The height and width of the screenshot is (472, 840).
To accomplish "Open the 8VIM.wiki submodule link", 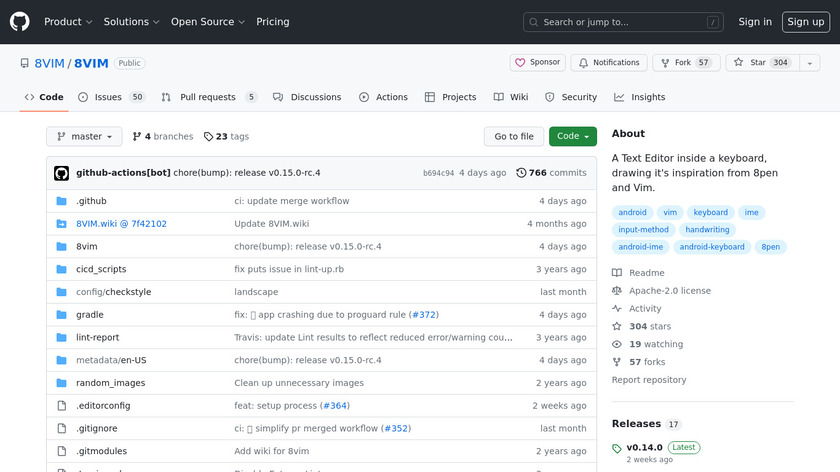I will (121, 224).
